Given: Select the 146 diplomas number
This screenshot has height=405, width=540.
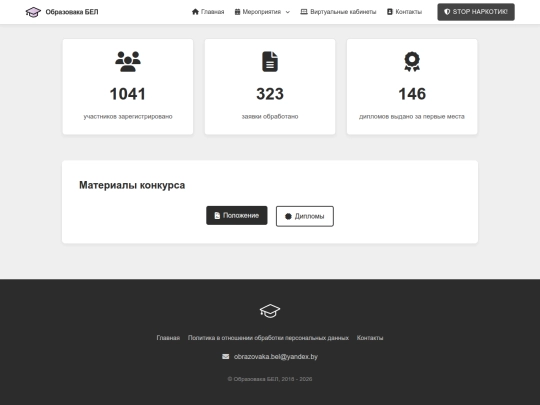Looking at the screenshot, I should pos(412,94).
